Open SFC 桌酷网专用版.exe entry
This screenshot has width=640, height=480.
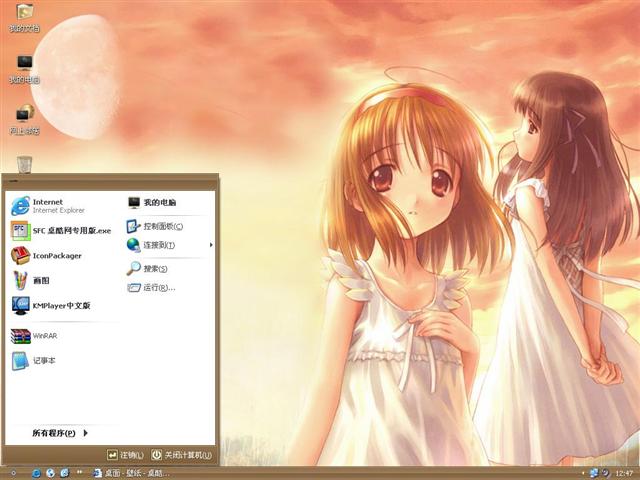pos(63,231)
